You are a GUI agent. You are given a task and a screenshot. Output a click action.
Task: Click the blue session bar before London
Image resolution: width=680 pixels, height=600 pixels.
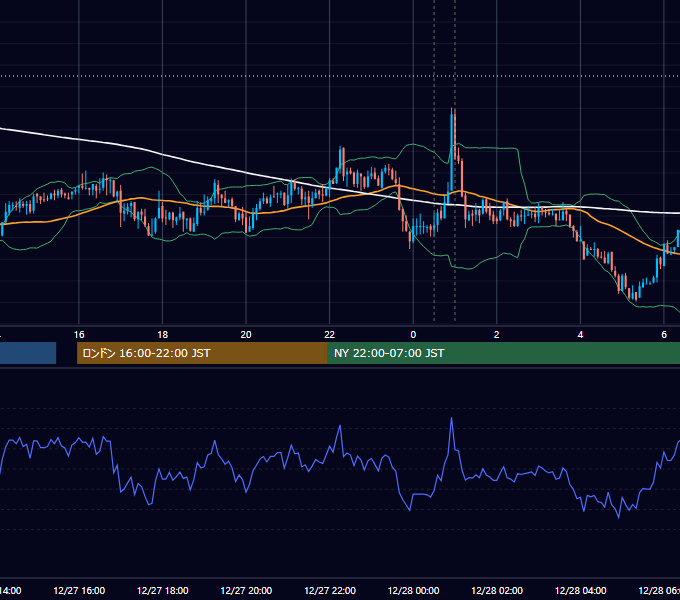(28, 353)
